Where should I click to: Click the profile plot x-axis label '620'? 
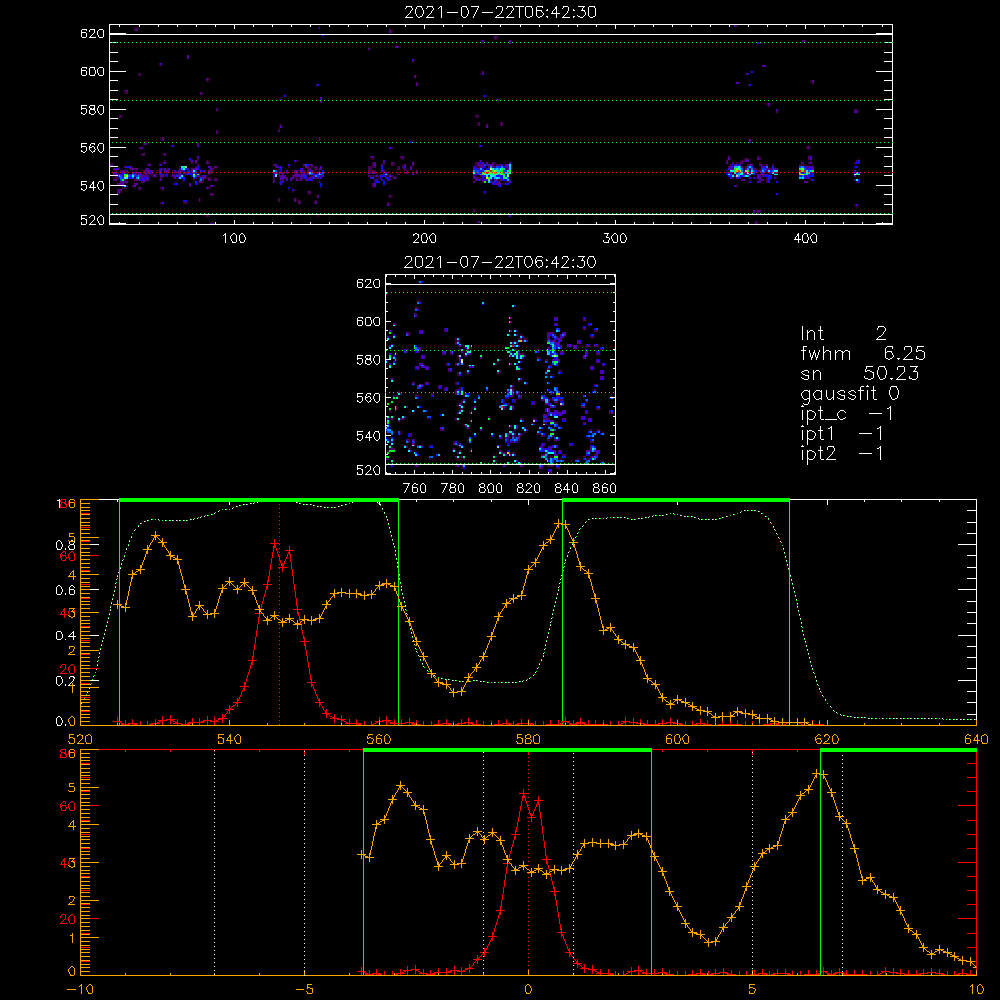(827, 739)
